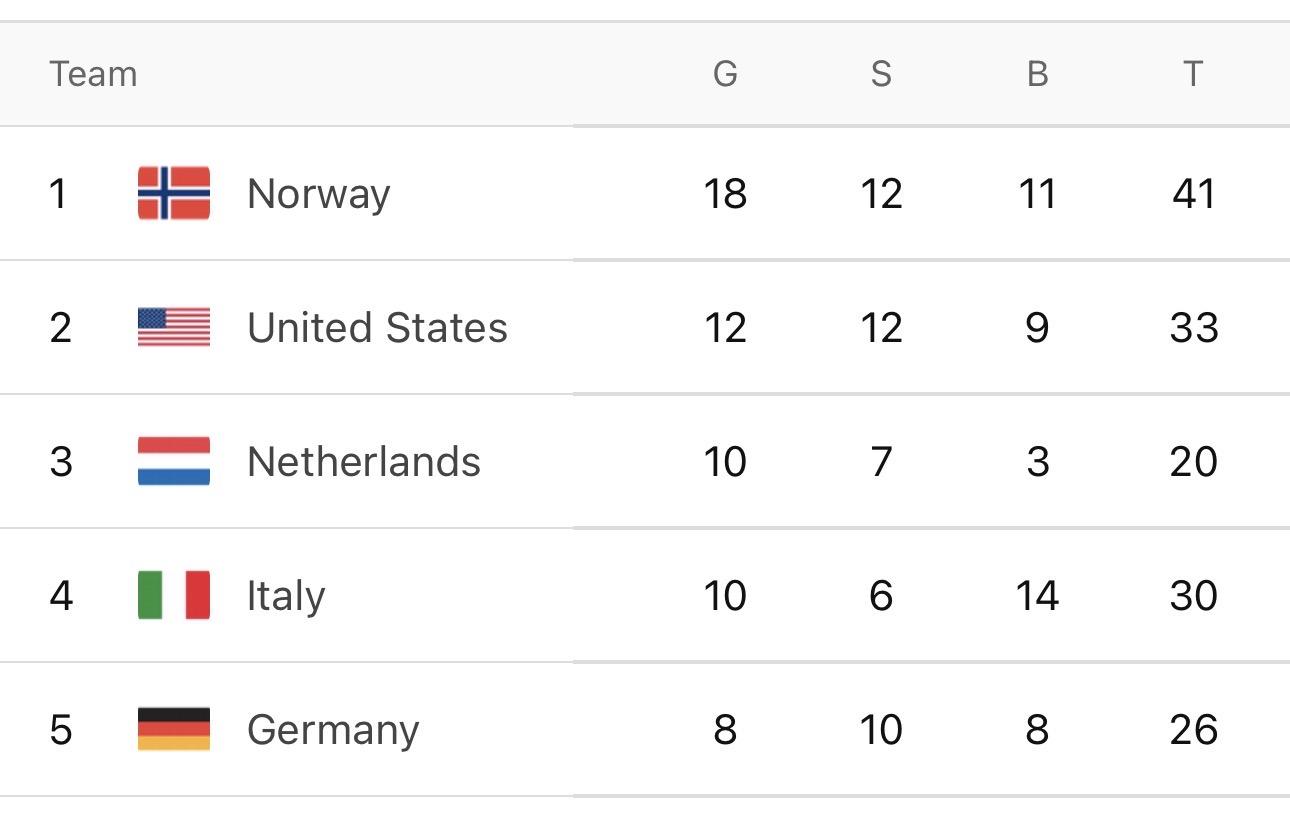The width and height of the screenshot is (1290, 815).
Task: Click Norway's total of 41 medals
Action: pos(1193,193)
